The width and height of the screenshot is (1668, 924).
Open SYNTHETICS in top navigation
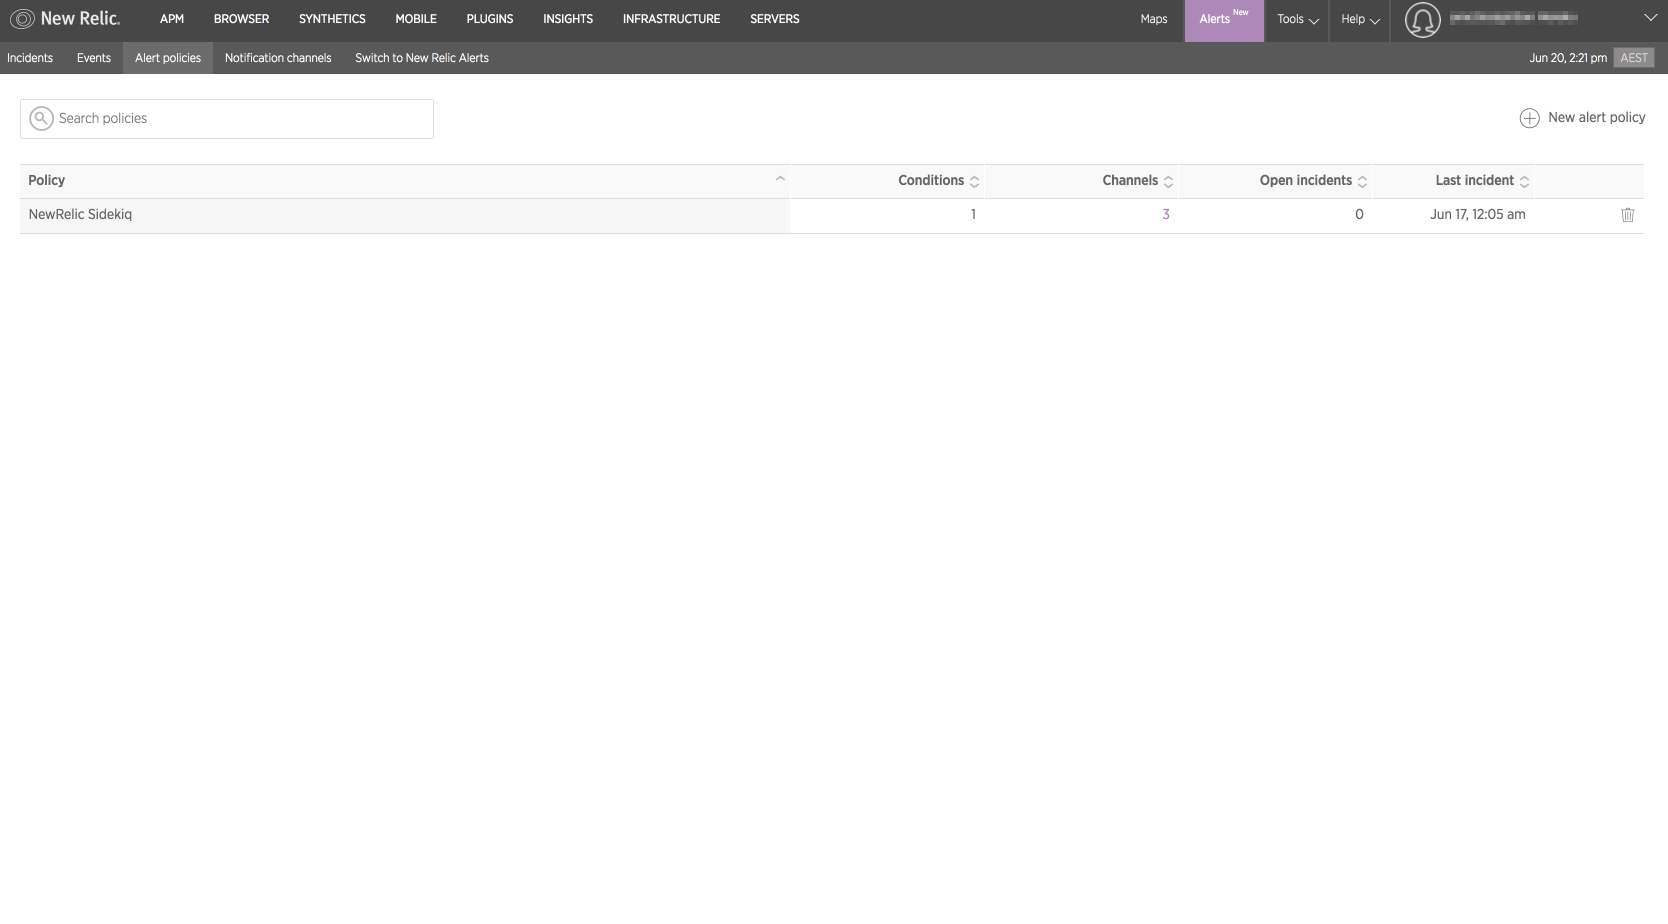pos(332,19)
